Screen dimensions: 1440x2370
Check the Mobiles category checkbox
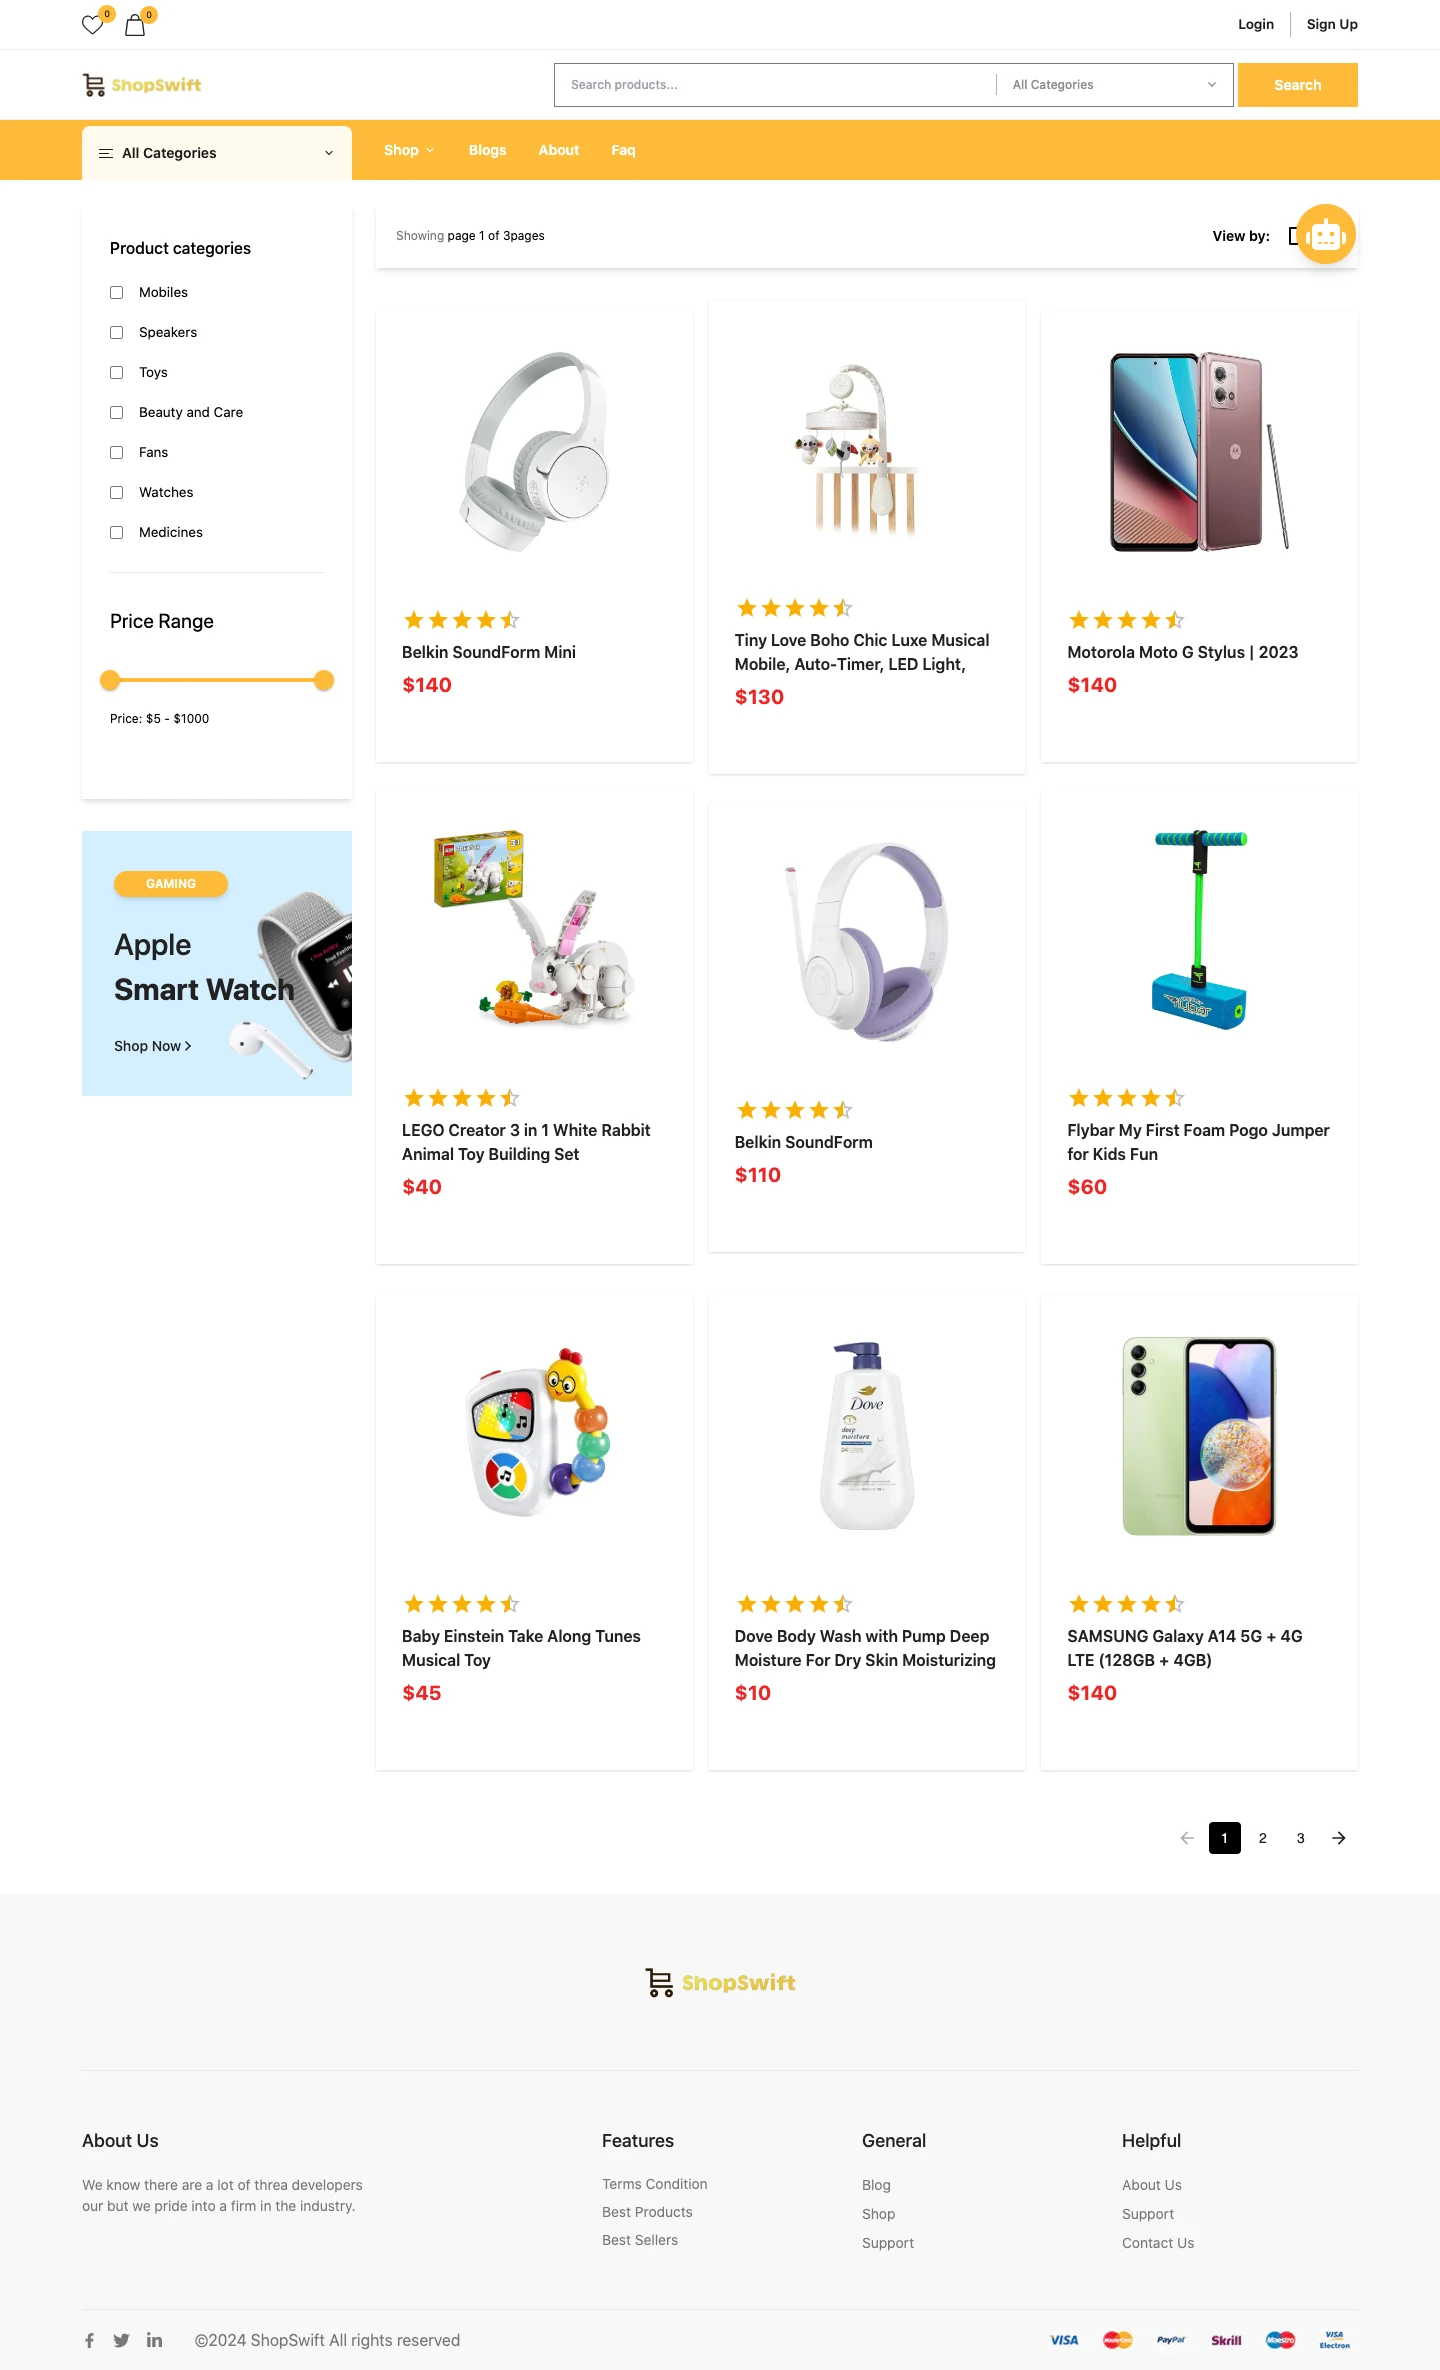(x=116, y=292)
